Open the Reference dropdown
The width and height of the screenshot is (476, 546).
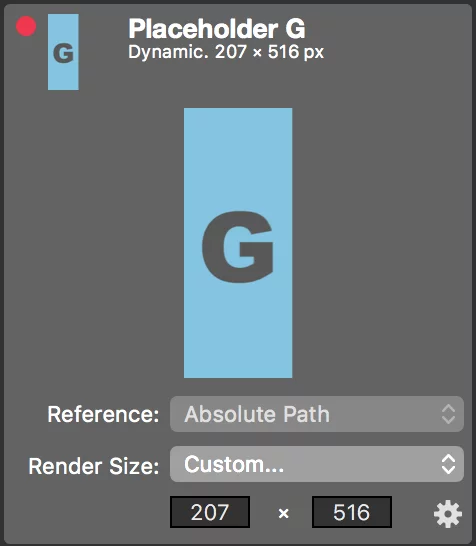(x=317, y=414)
